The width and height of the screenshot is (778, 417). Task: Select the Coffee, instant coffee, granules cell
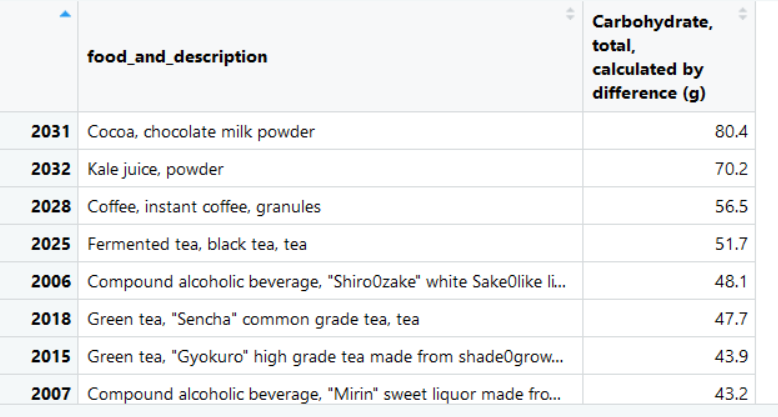tap(330, 206)
